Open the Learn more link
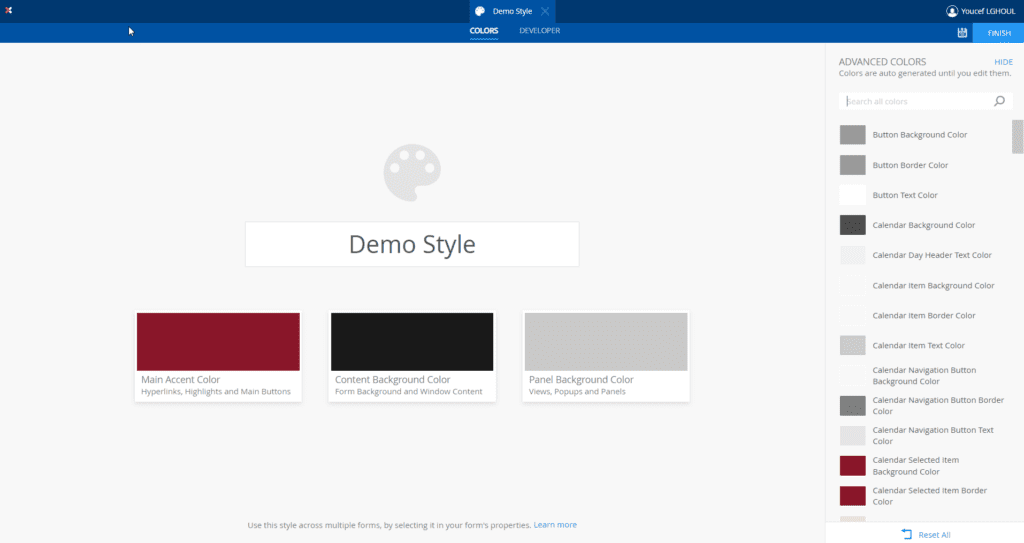 click(x=555, y=525)
